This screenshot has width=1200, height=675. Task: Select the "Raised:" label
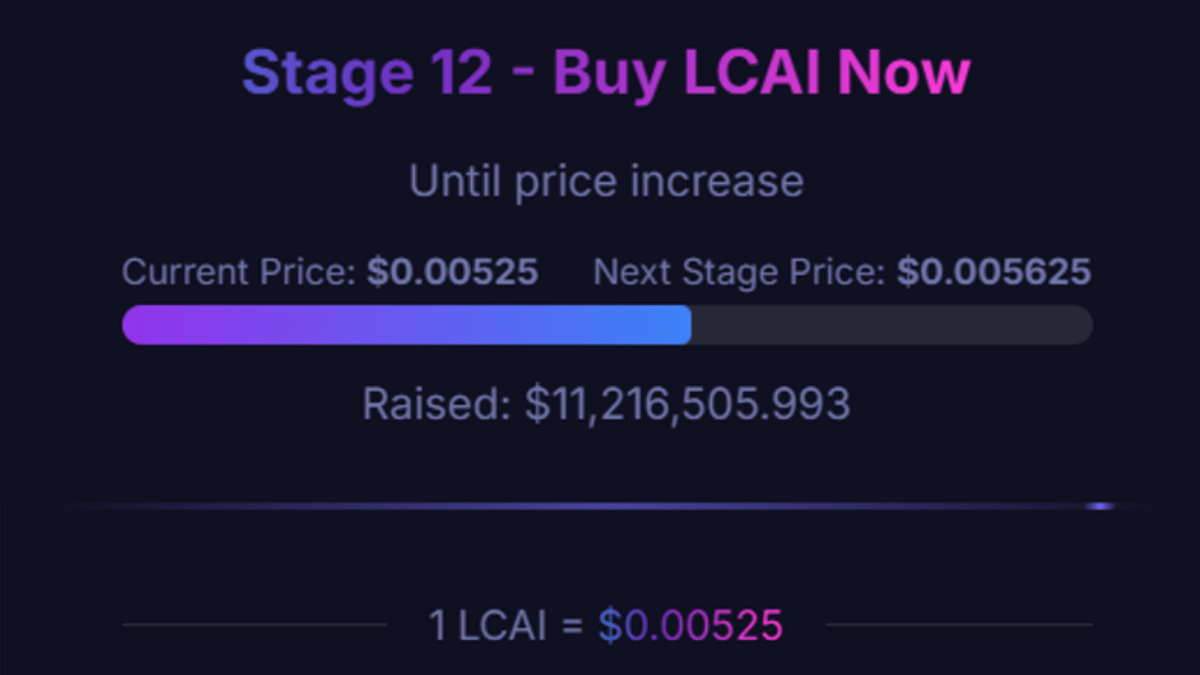pos(436,403)
